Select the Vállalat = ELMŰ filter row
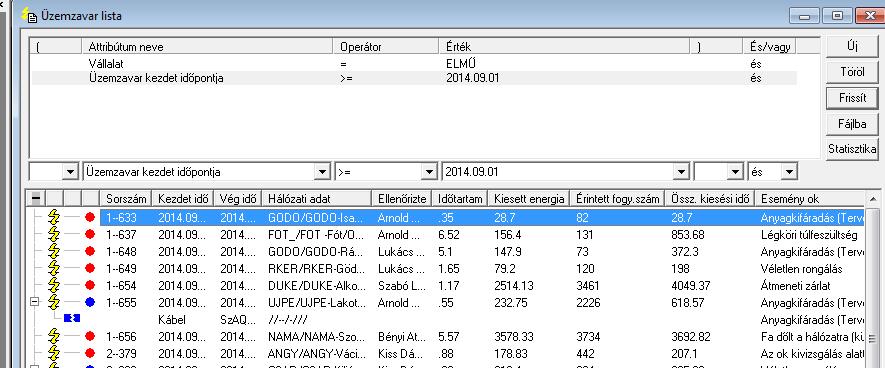The image size is (885, 368). [414, 64]
